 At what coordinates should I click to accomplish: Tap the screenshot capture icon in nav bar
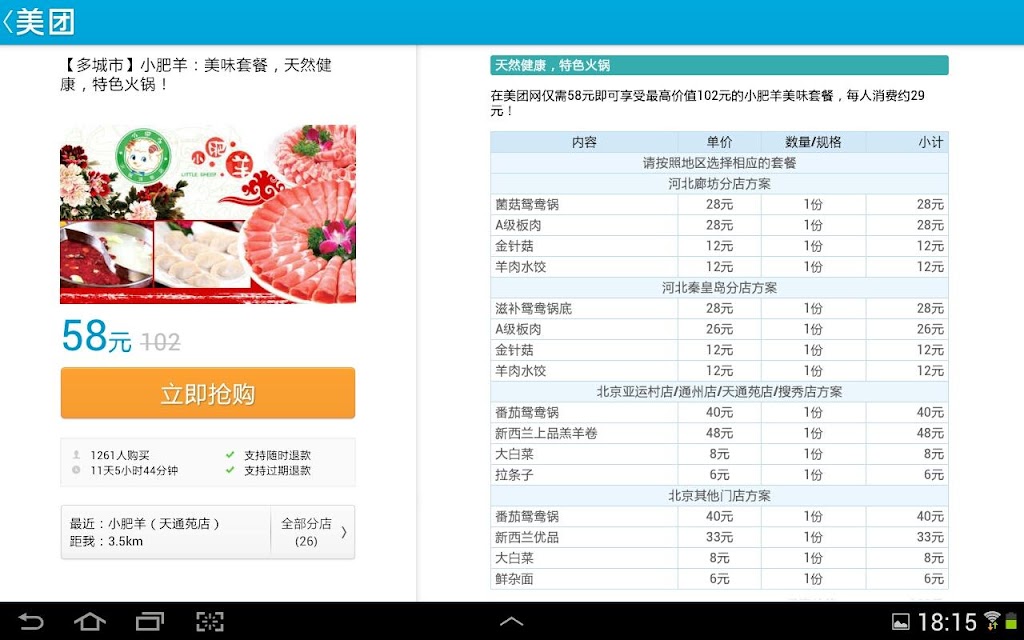click(210, 621)
